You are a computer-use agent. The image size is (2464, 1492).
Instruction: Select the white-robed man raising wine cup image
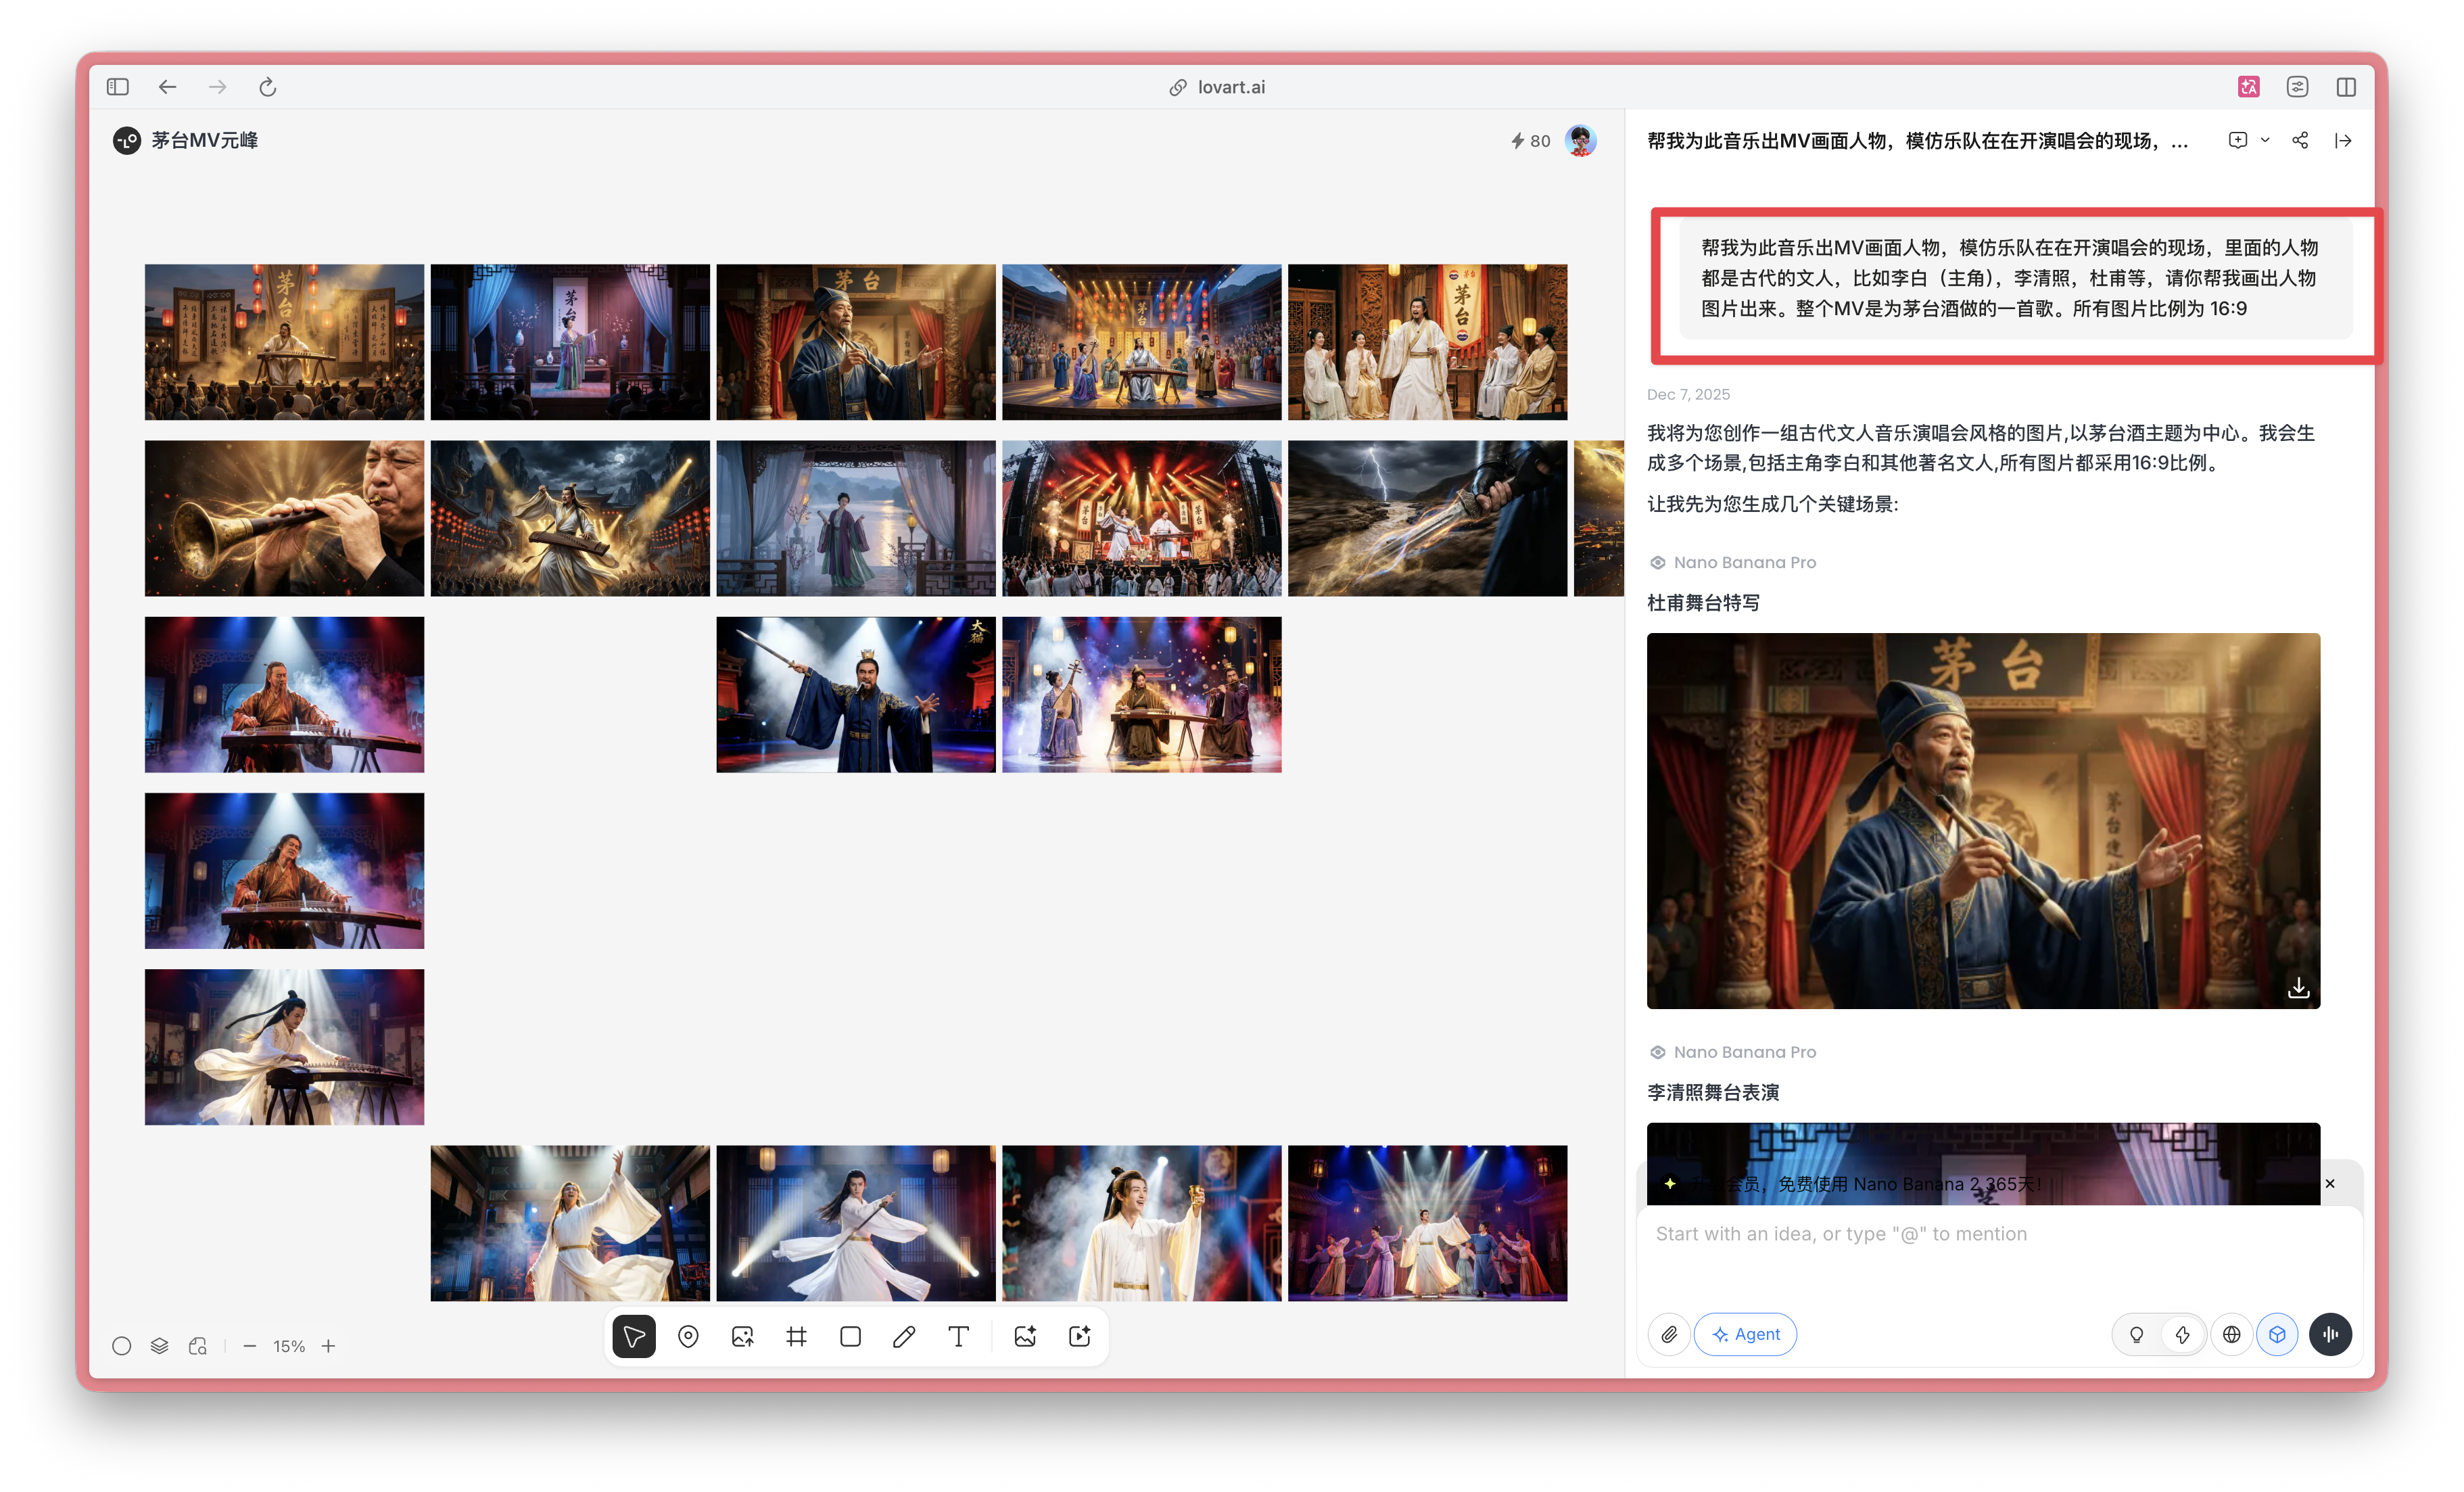1141,1224
